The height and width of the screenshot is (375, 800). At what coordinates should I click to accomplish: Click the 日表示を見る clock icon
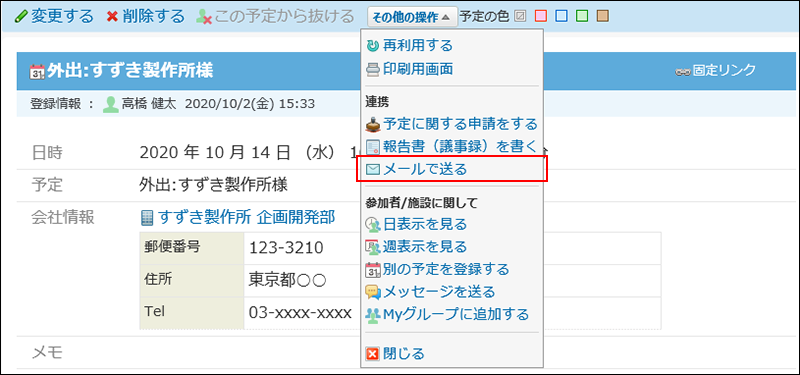373,224
